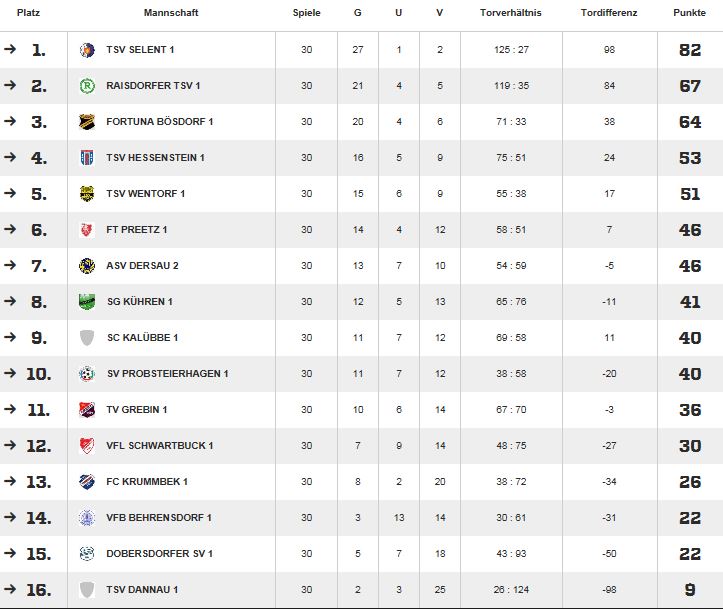Open the VfL Schwartbuck 1 team link
723x609 pixels.
click(160, 445)
